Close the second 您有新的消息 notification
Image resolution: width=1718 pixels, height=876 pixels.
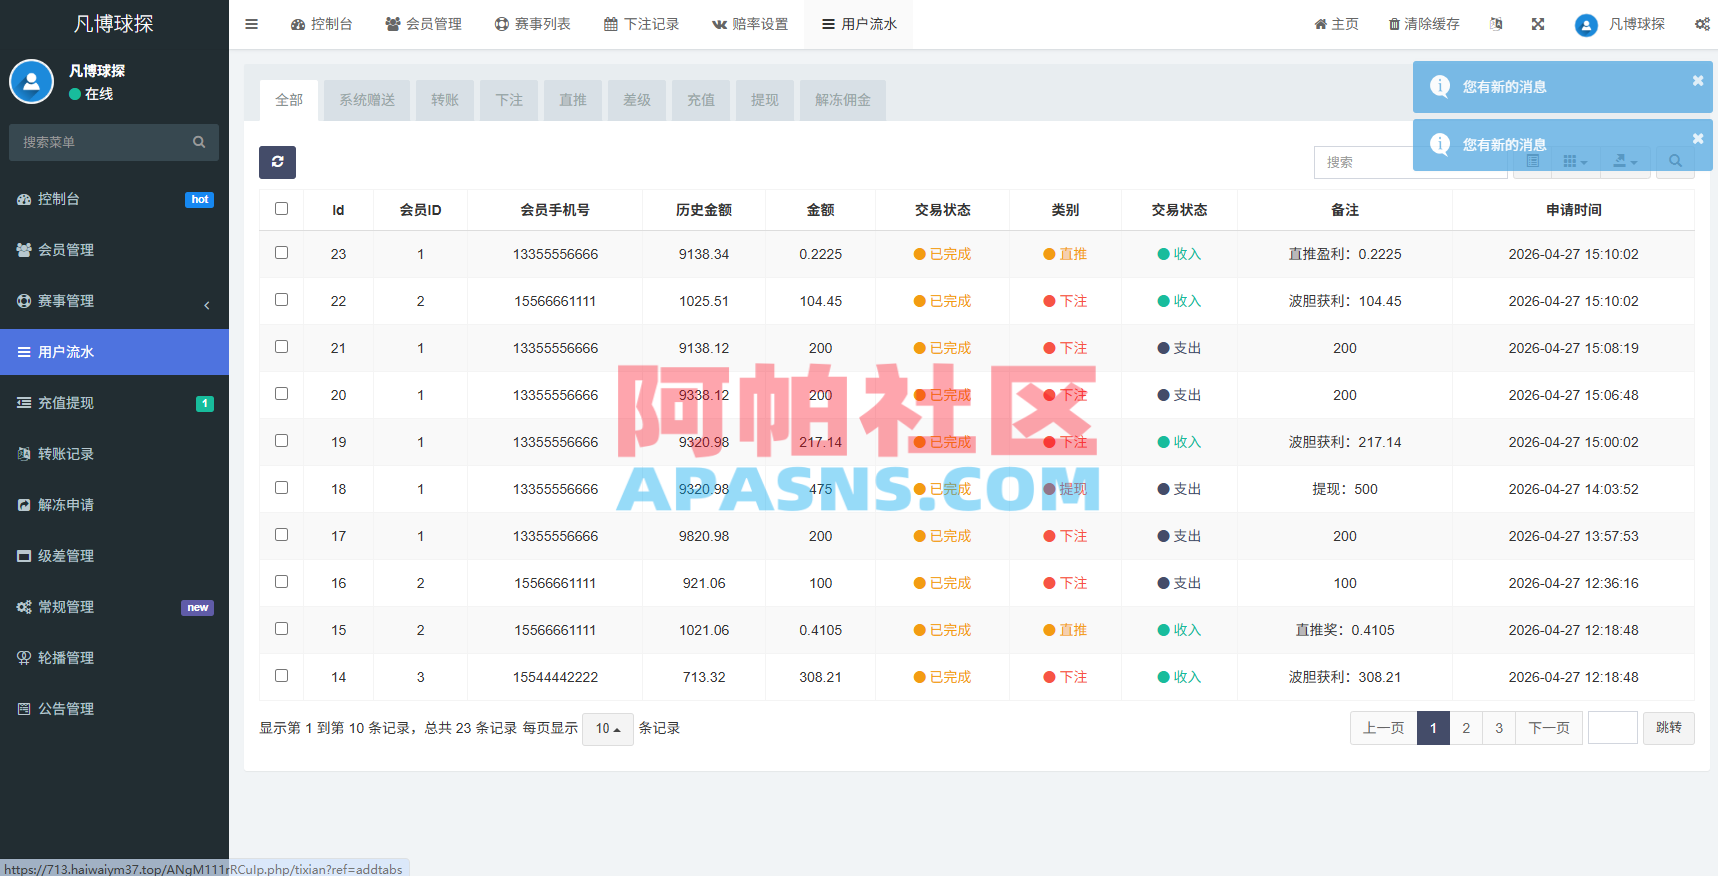click(x=1698, y=139)
